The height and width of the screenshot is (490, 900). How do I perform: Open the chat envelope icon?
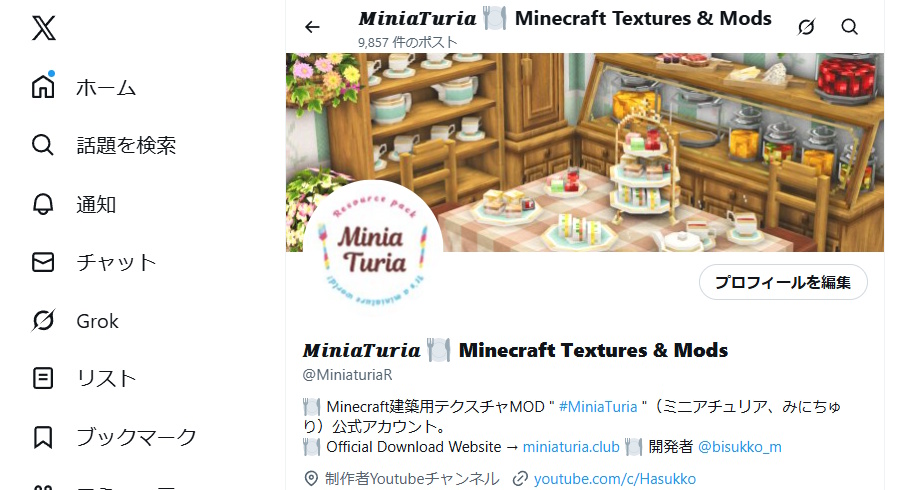click(x=43, y=262)
